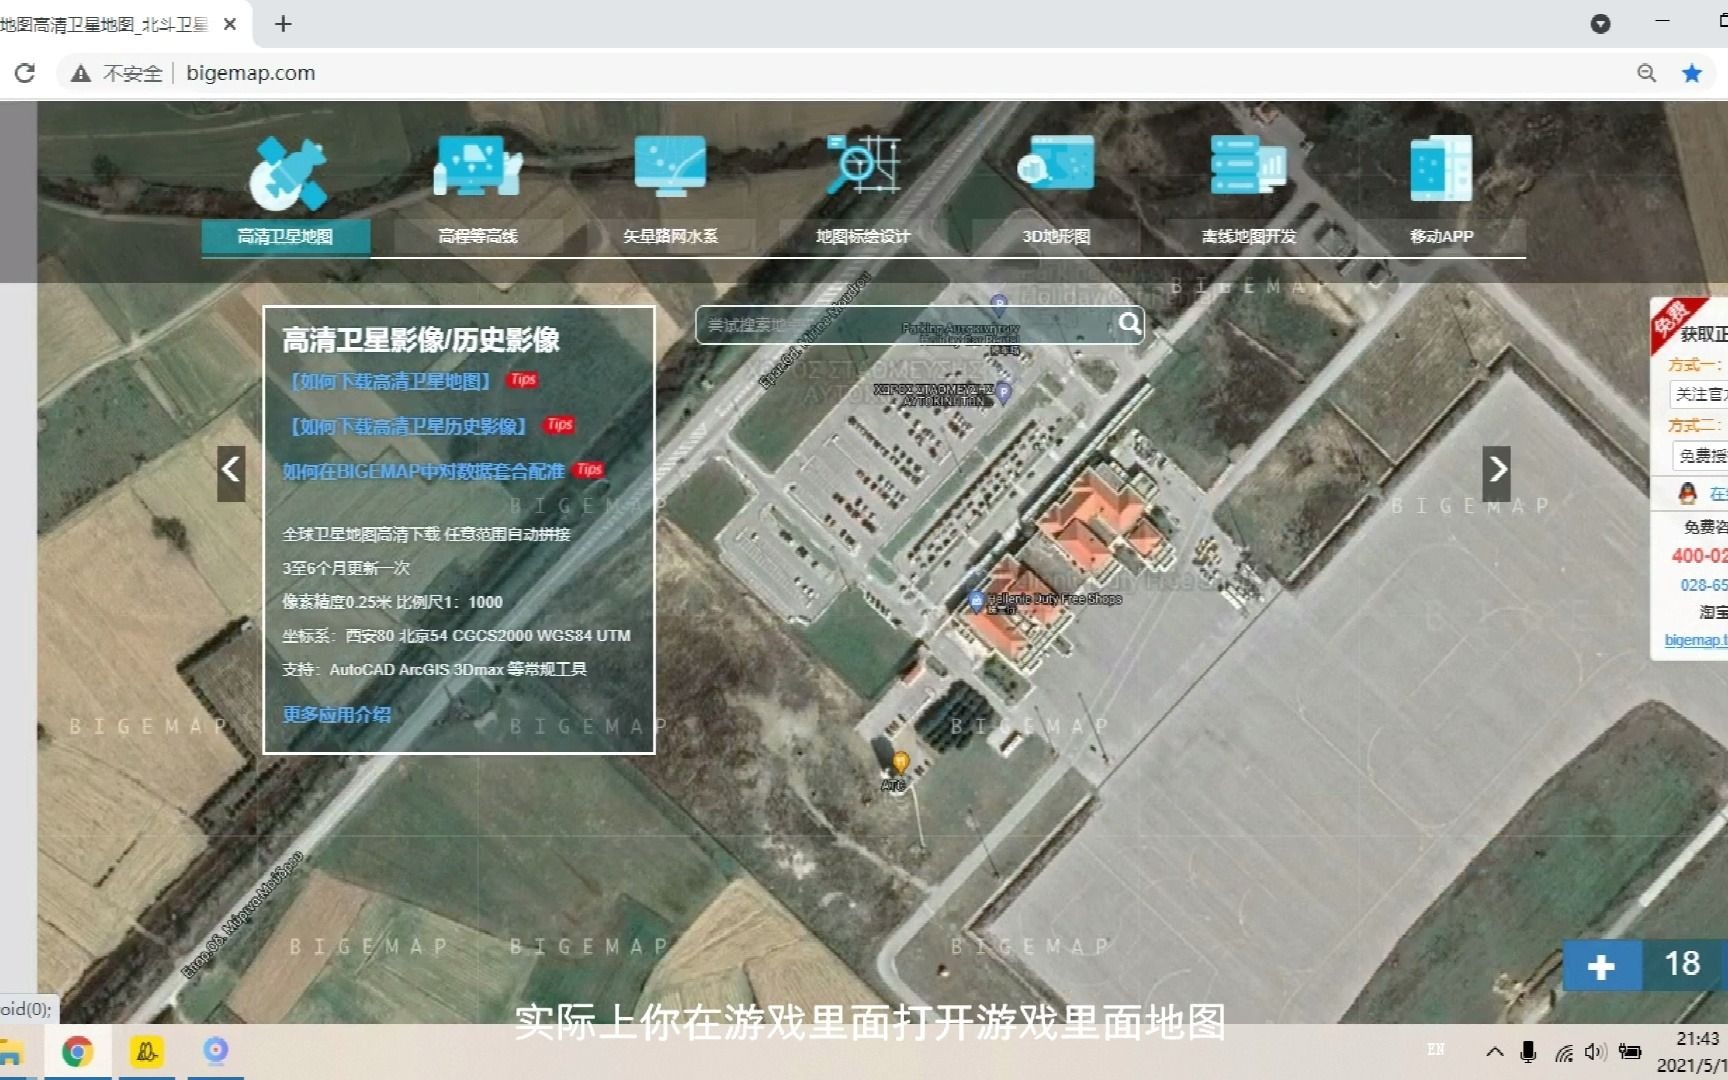Screen dimensions: 1728x1080
Task: Click the parking P marker near ΧΩΡΟΣ ΣΤΑΘΜΕΥΣΗΣ
Action: point(1004,392)
